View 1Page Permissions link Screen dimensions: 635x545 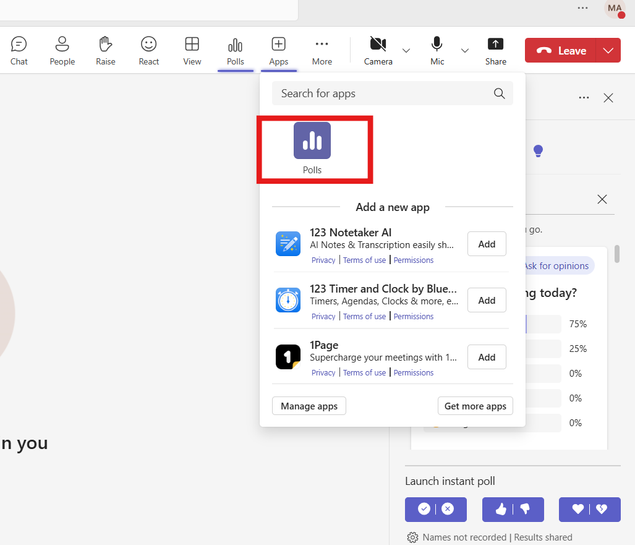coord(413,373)
